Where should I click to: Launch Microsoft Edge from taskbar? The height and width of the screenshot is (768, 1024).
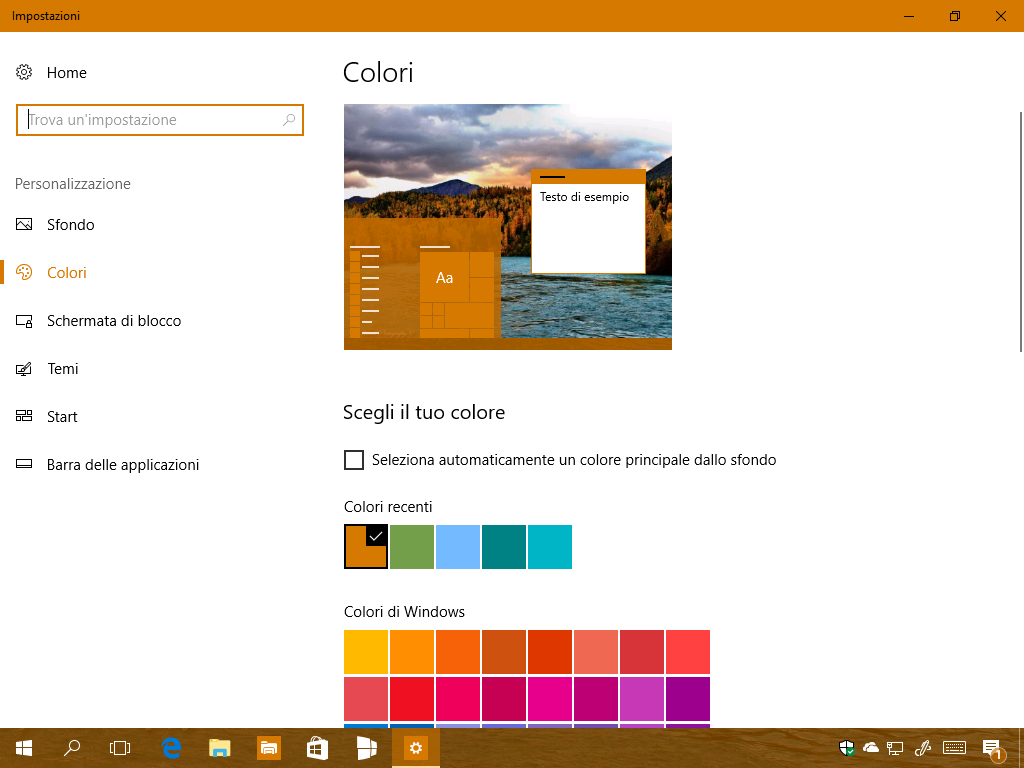[x=171, y=748]
